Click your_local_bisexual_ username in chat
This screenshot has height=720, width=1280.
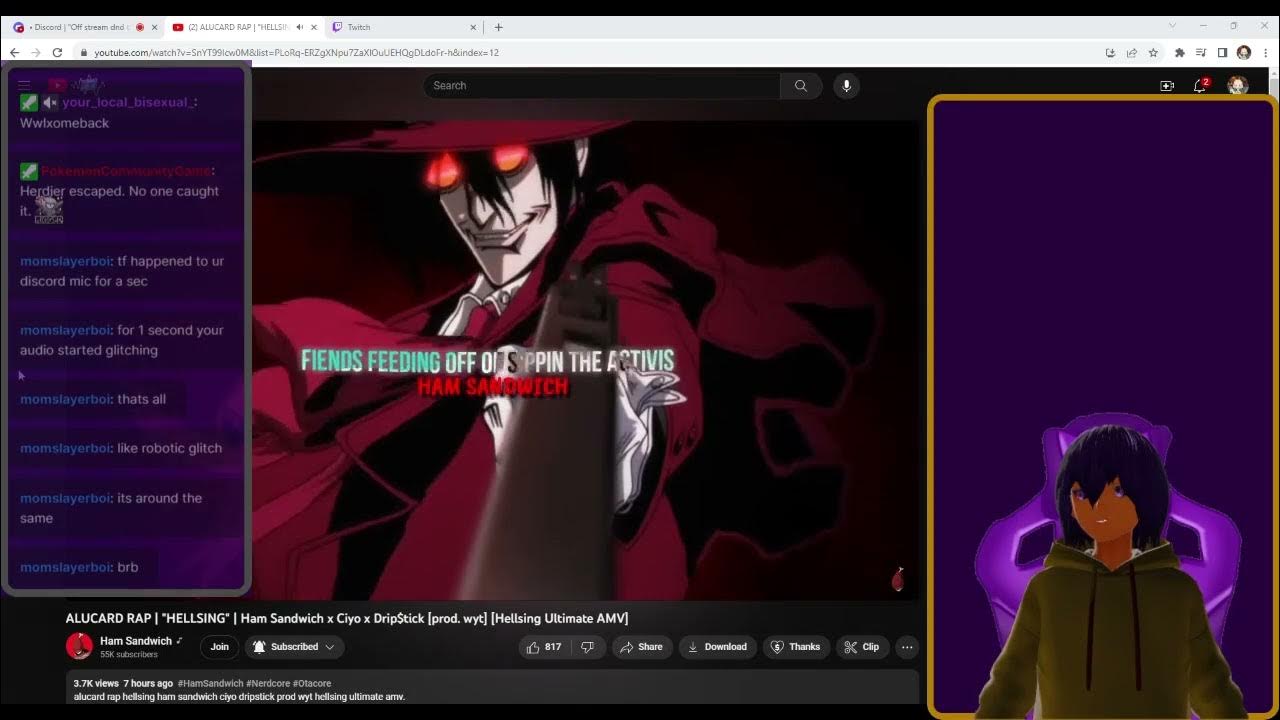pyautogui.click(x=129, y=102)
